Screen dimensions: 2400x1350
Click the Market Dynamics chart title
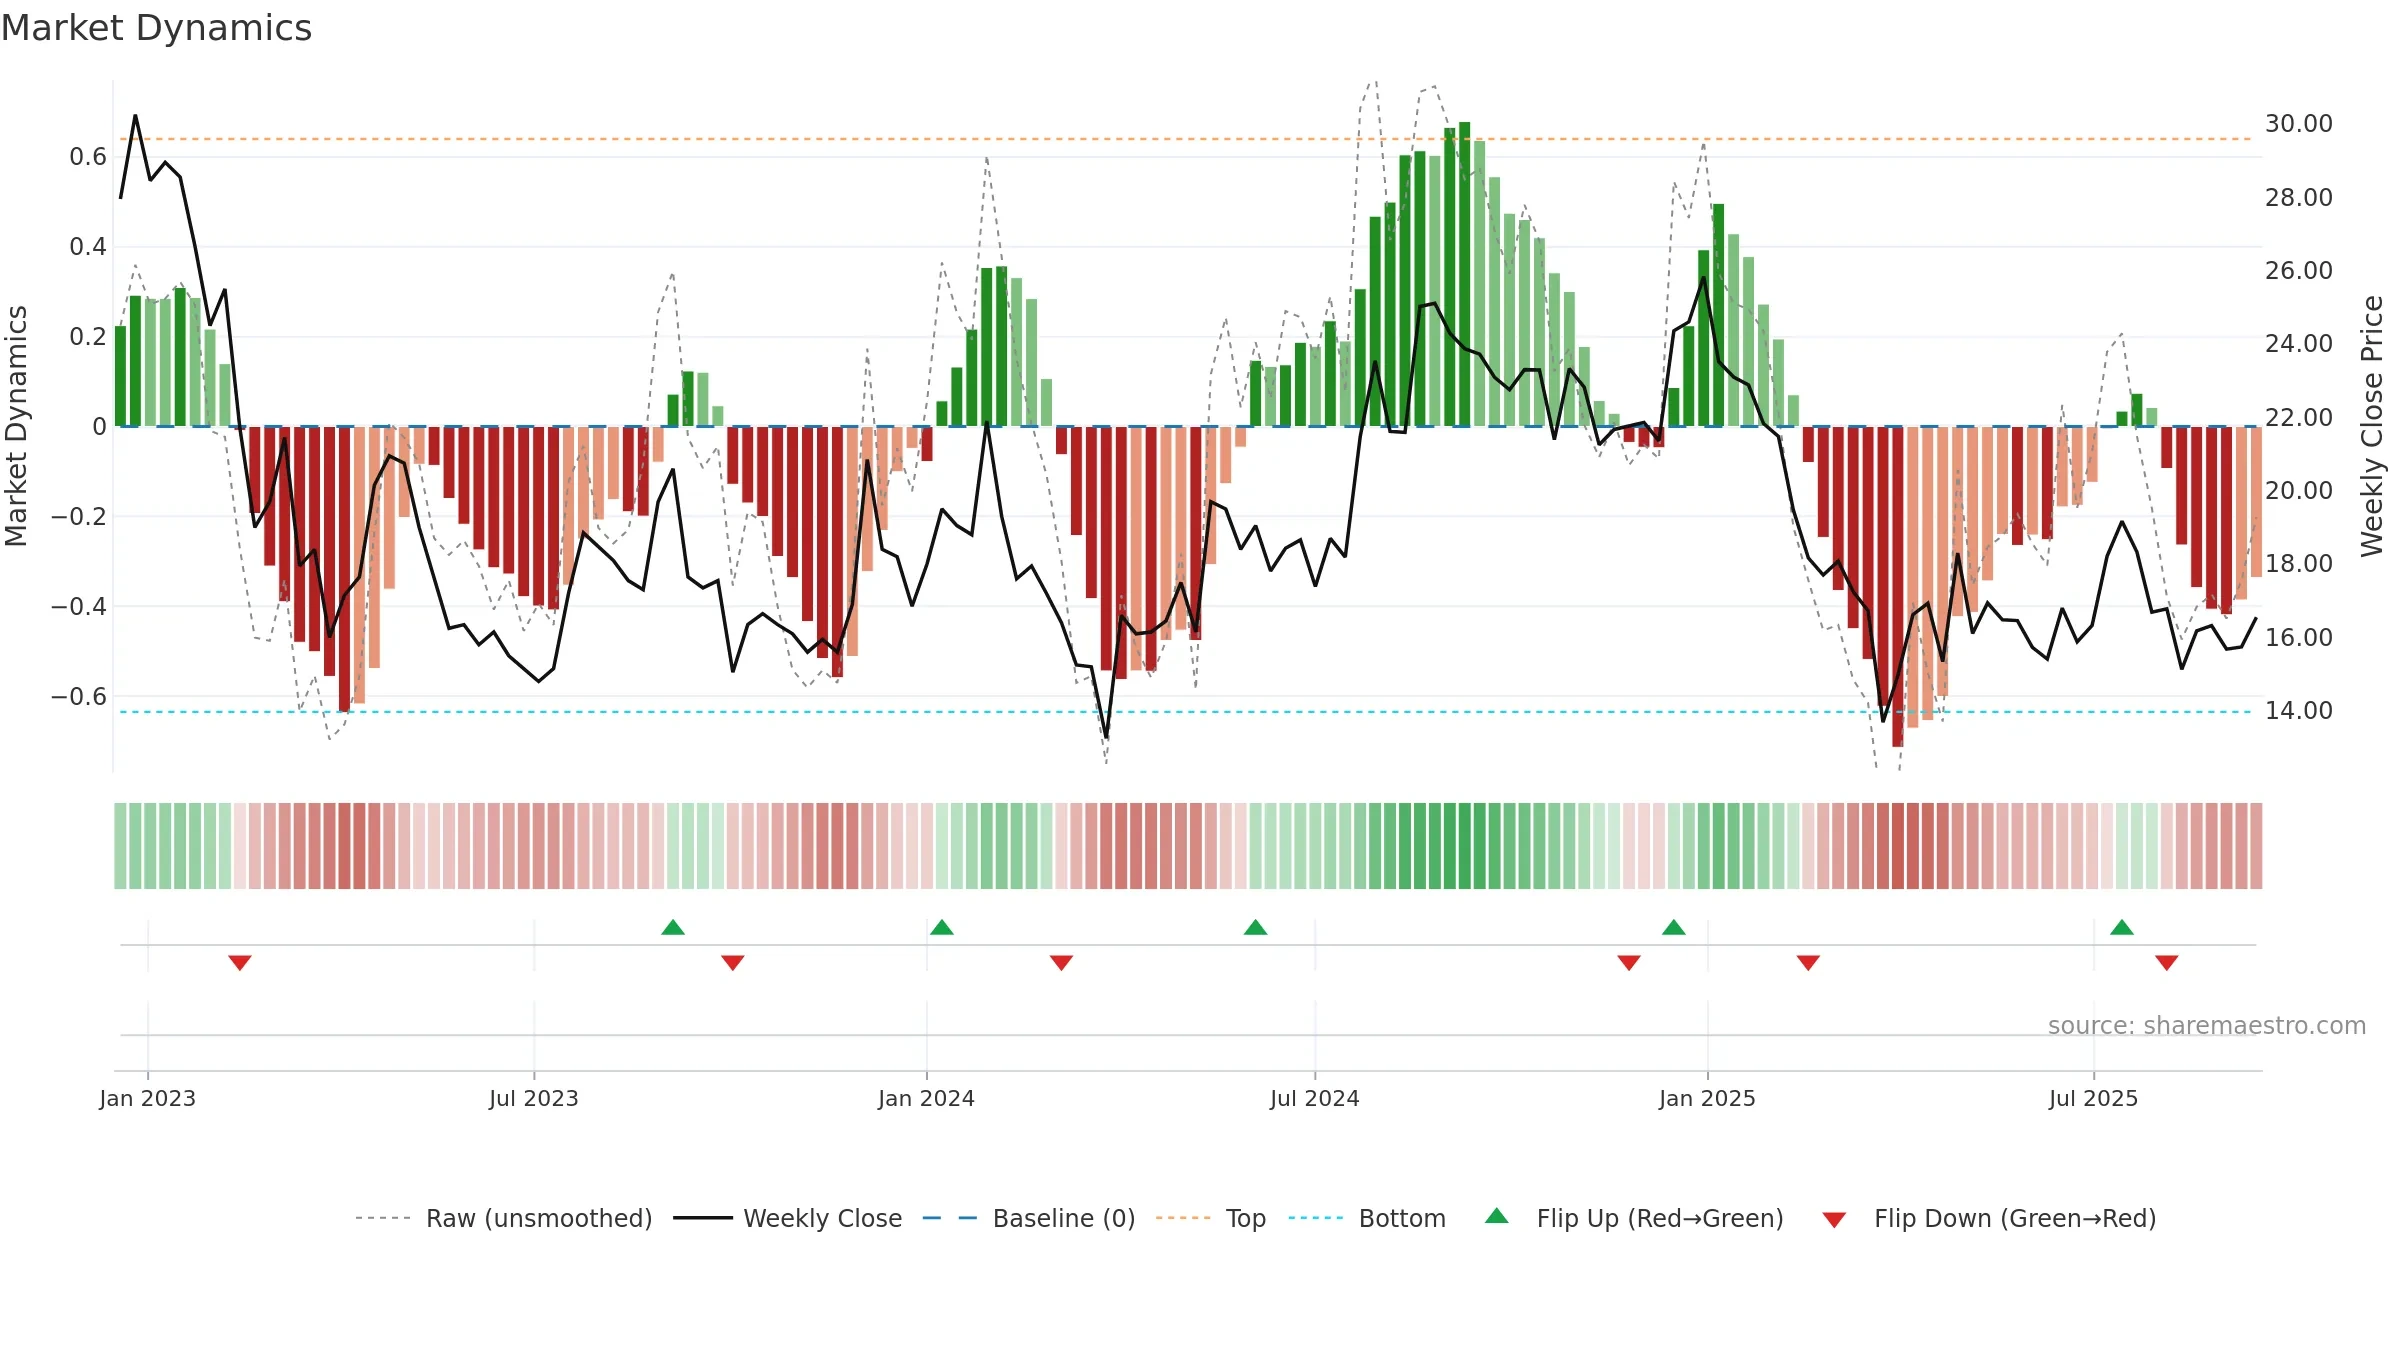point(157,28)
